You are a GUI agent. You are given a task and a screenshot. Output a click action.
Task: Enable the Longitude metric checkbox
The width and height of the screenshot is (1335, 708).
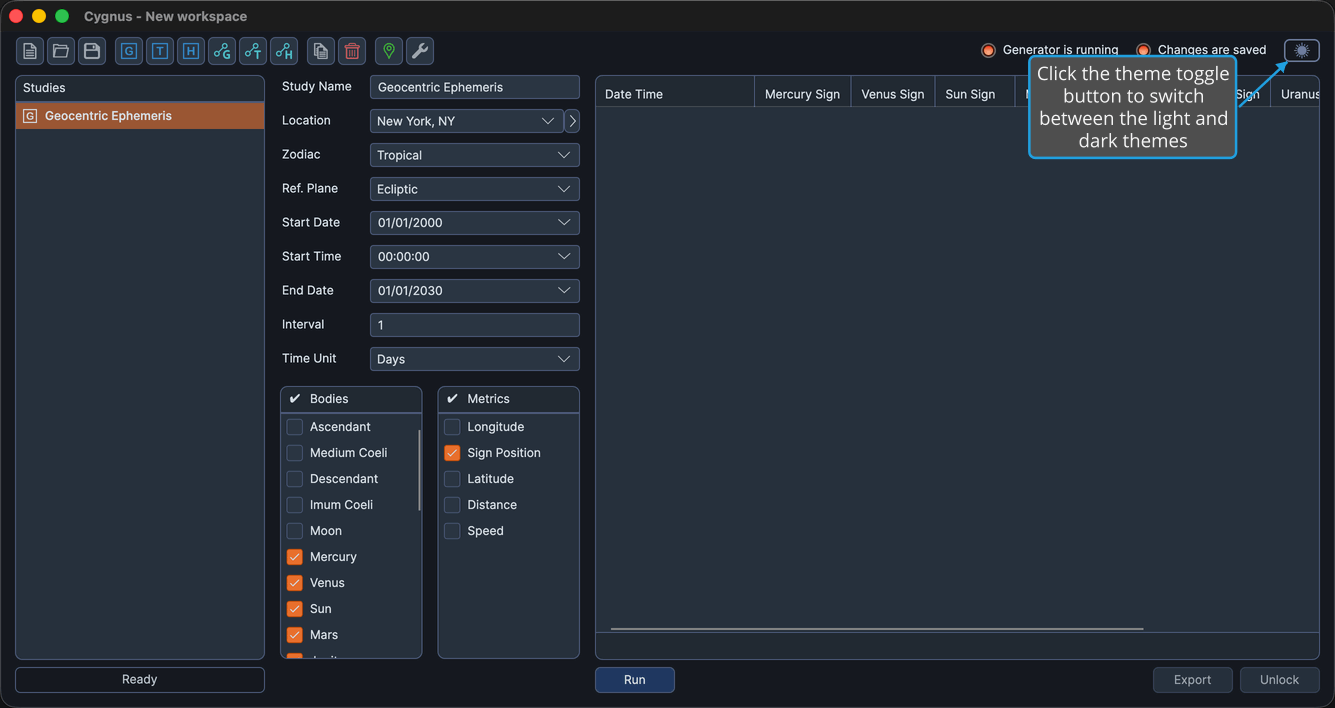click(452, 427)
